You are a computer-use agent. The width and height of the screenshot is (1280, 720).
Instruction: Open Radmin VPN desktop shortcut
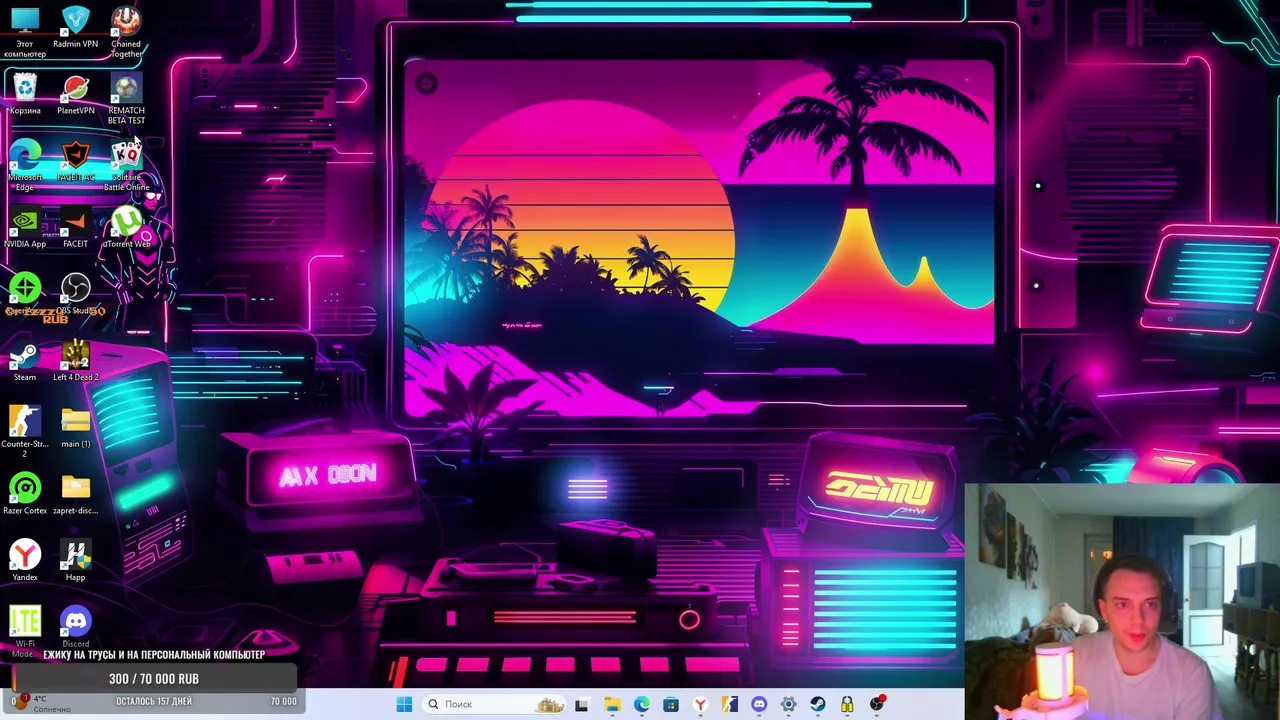click(x=75, y=27)
